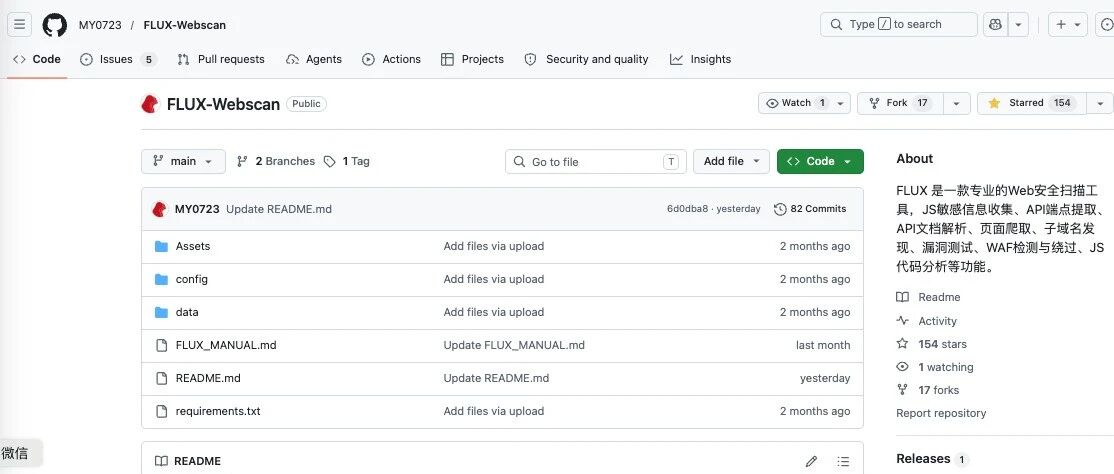
Task: Open the data folder
Action: (187, 312)
